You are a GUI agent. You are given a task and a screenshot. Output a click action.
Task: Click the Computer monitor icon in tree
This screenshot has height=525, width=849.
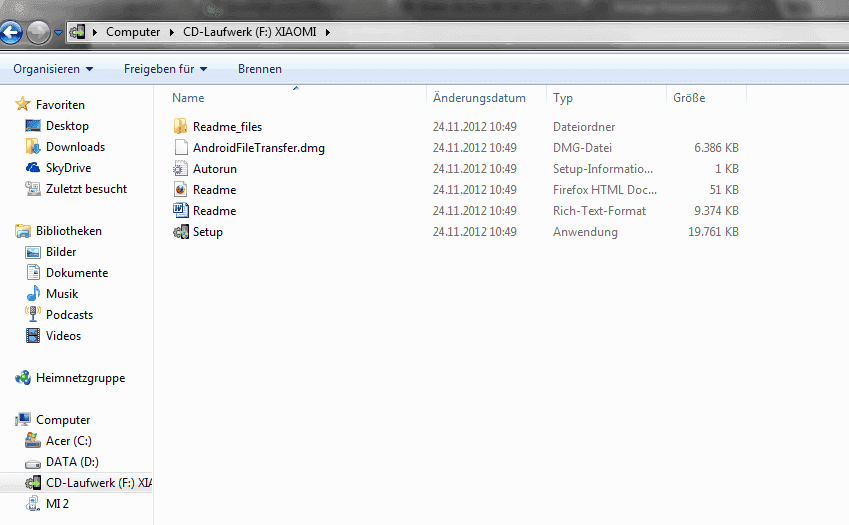click(x=23, y=419)
